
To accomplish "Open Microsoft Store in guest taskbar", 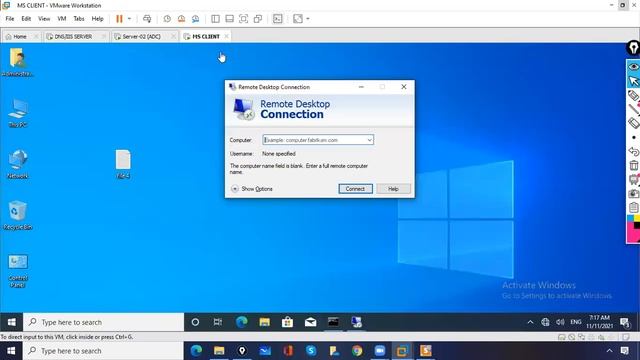I will [x=287, y=322].
